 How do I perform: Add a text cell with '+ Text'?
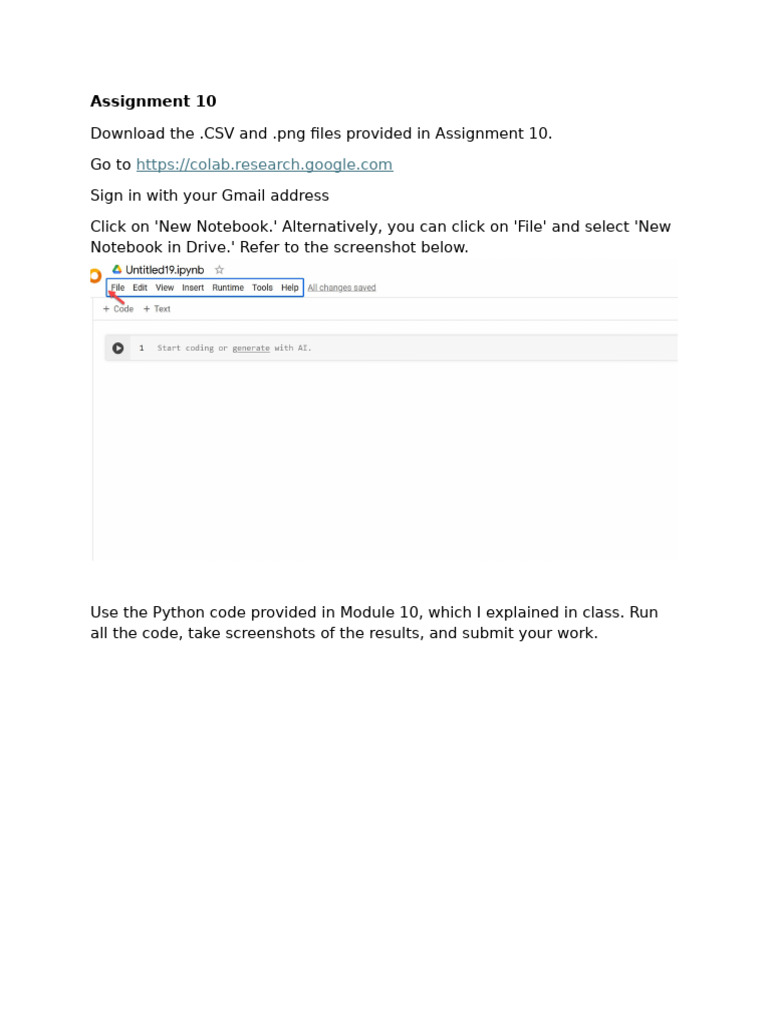(157, 309)
